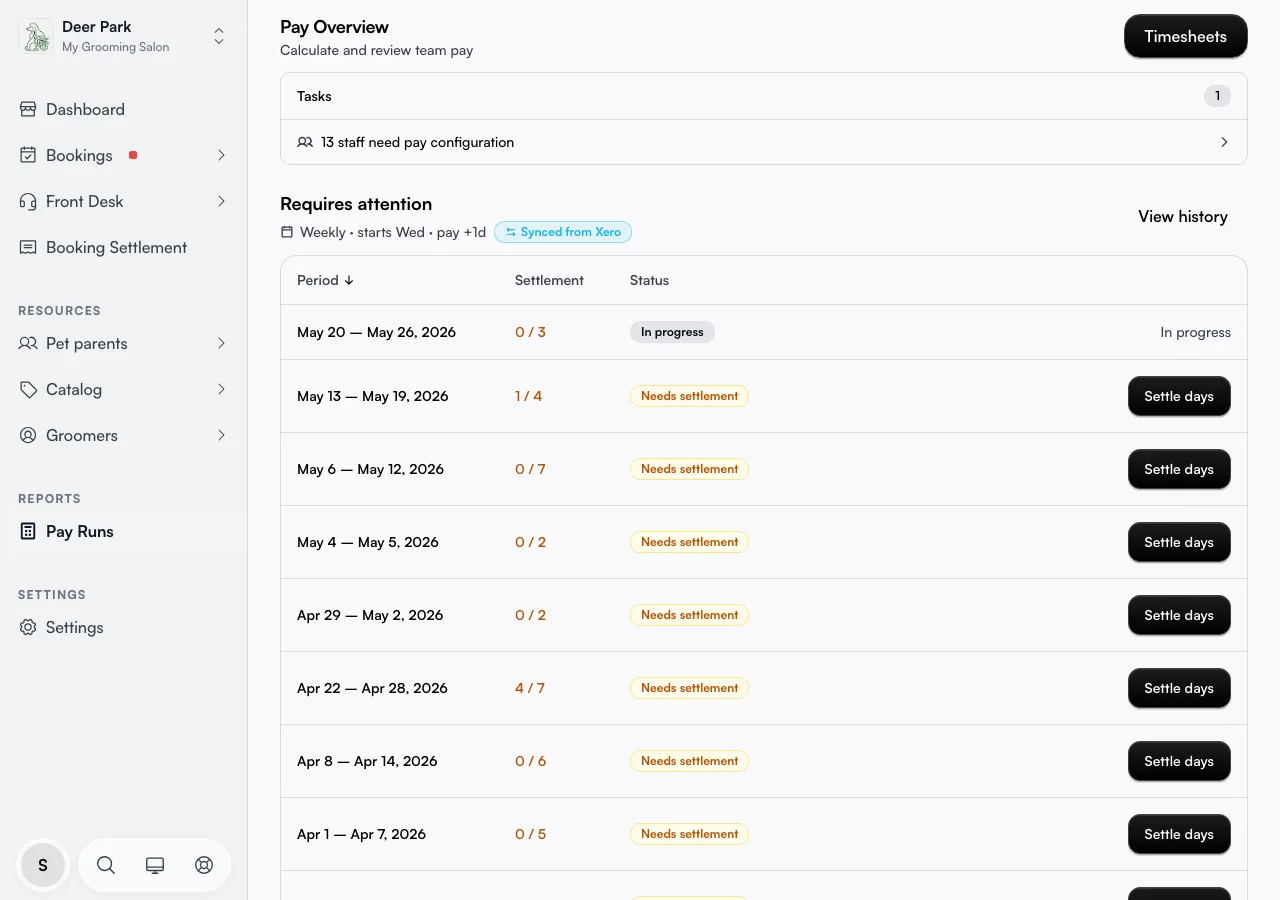Click the Settlement column header
1280x900 pixels.
pyautogui.click(x=549, y=281)
